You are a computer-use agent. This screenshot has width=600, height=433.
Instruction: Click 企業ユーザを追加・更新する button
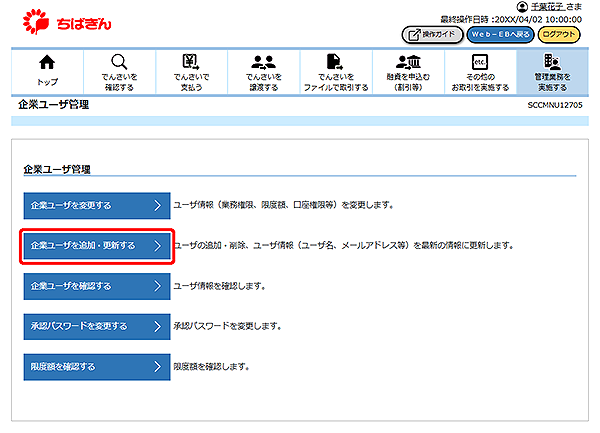tap(97, 246)
